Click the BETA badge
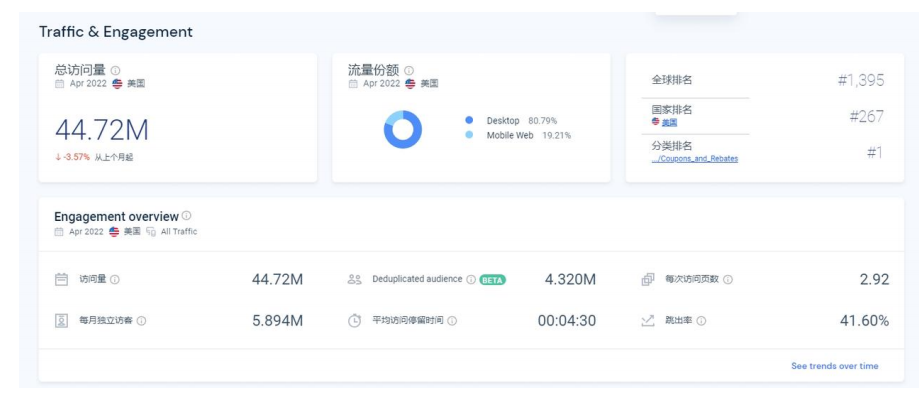This screenshot has height=403, width=919. 493,280
